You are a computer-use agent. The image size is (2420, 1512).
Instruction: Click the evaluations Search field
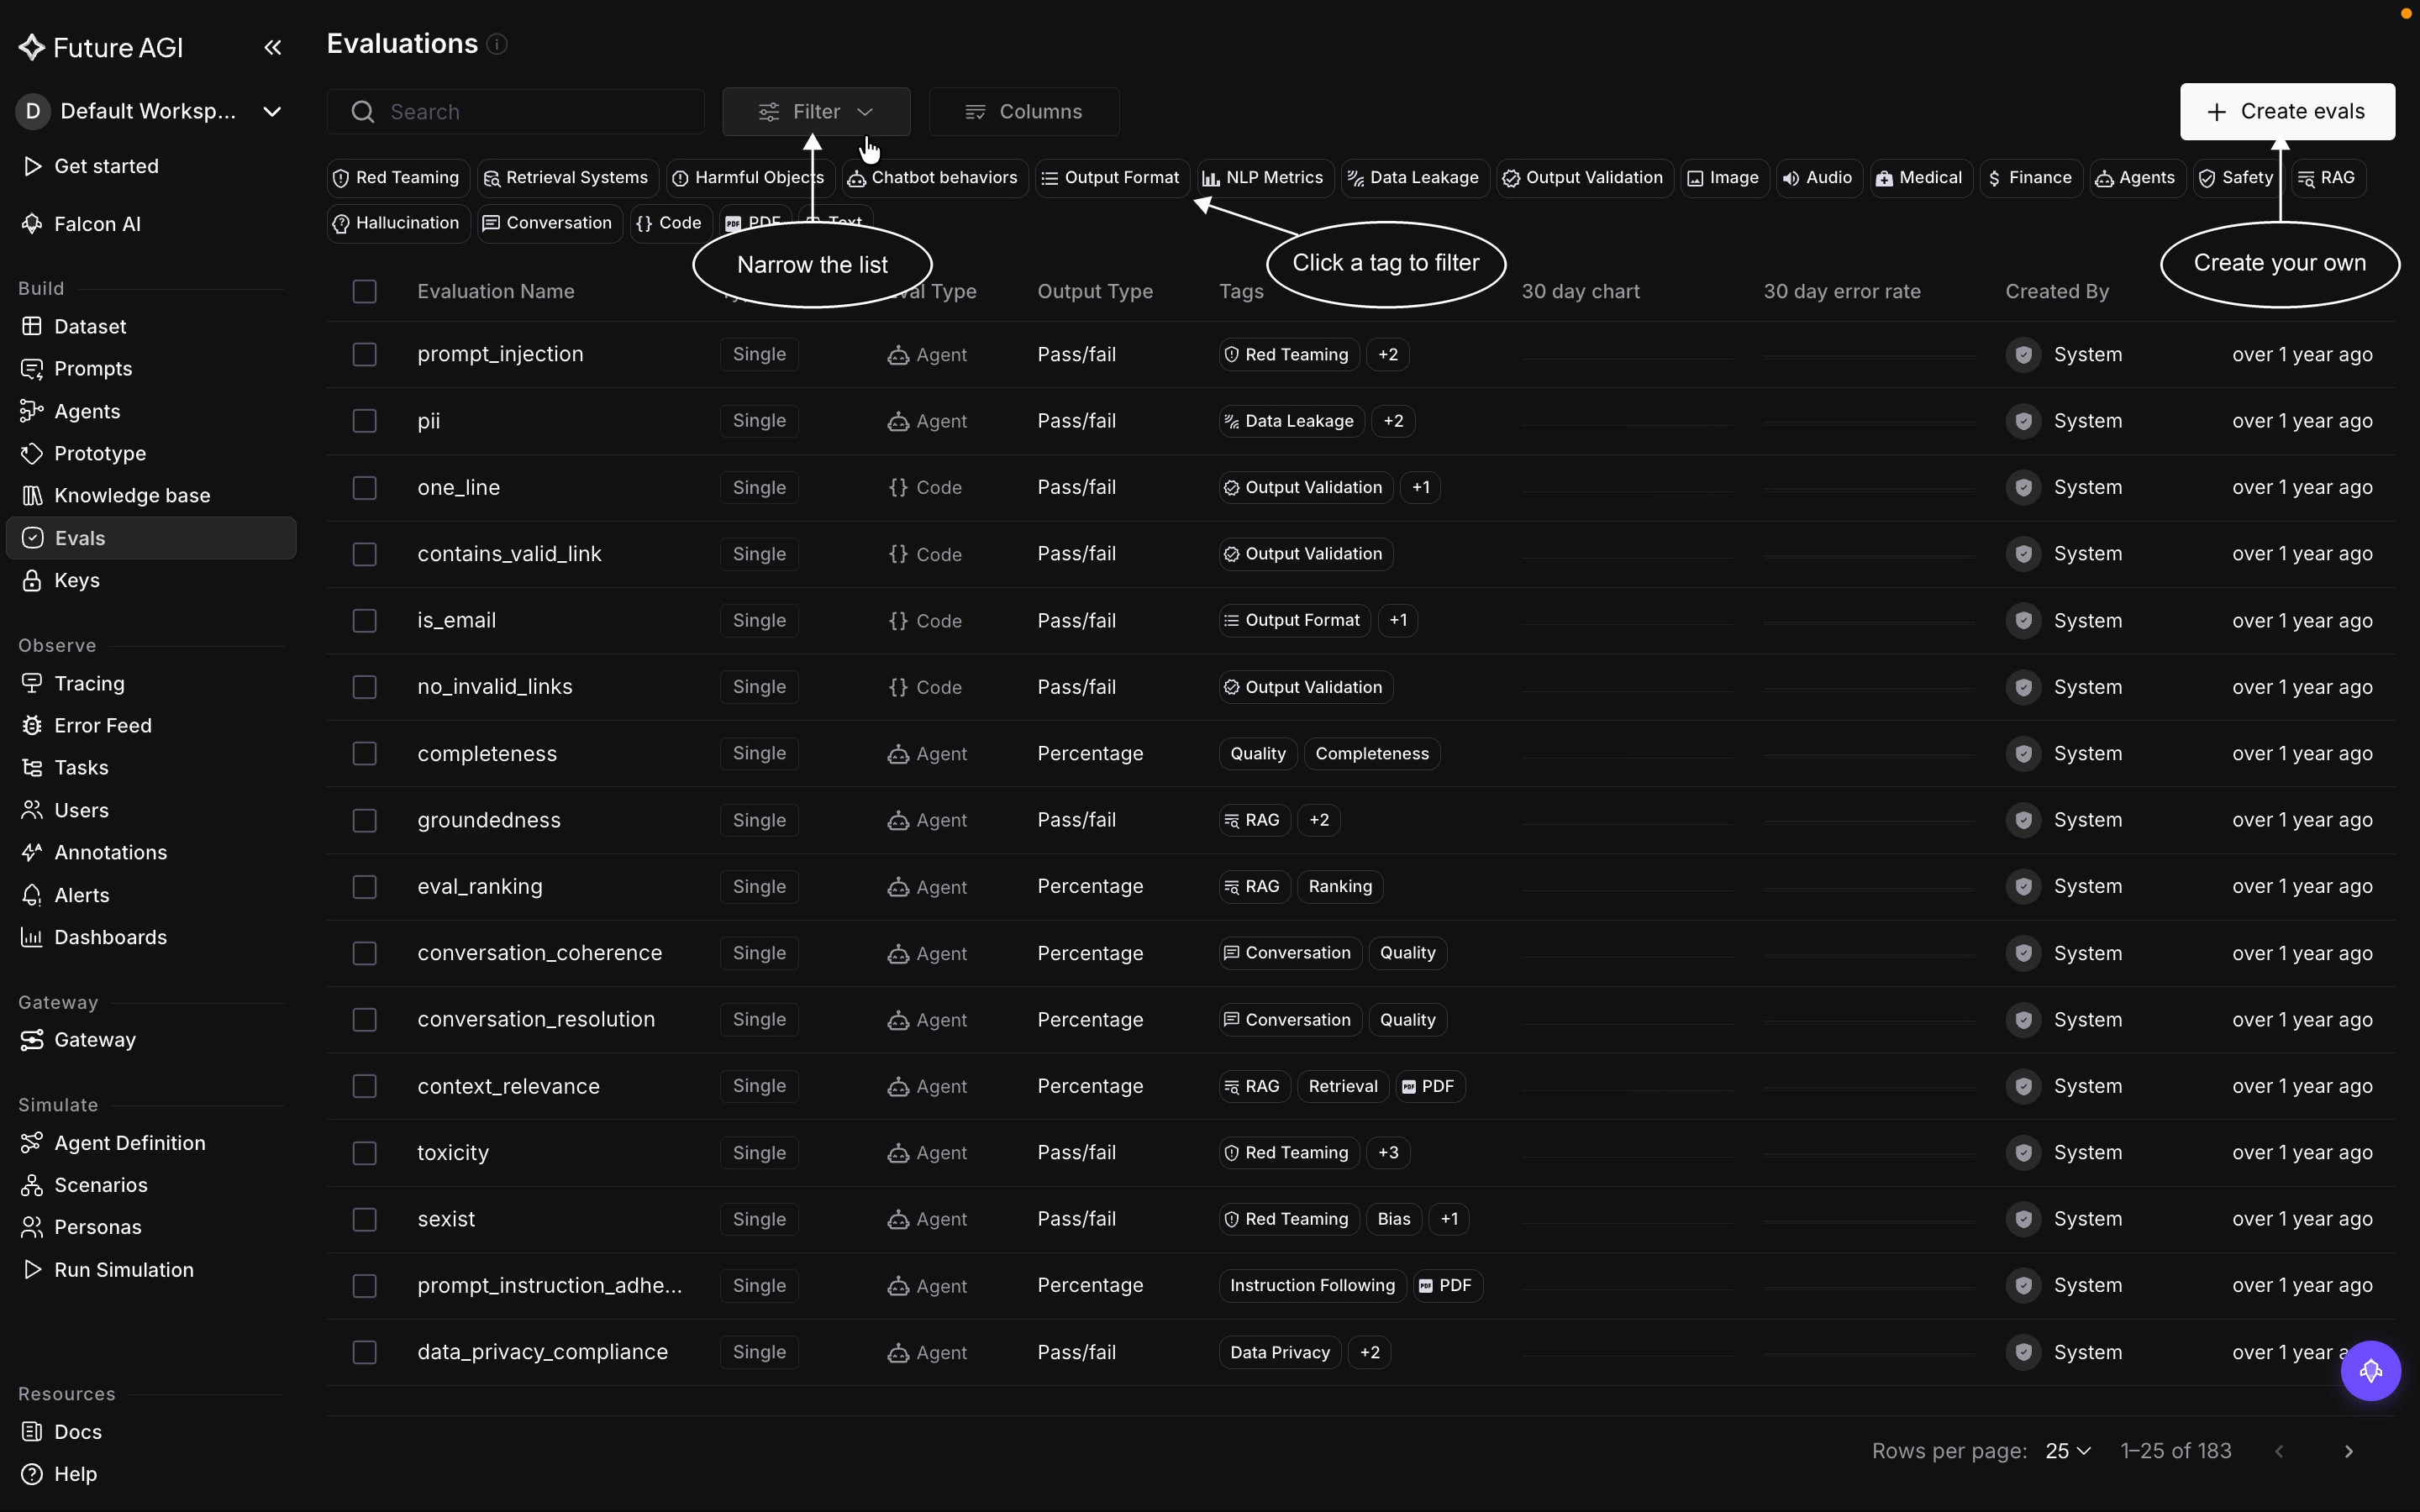pos(516,111)
